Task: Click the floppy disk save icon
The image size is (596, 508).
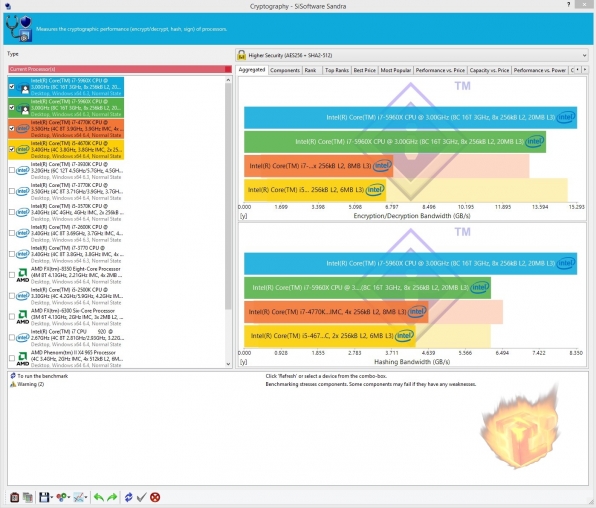Action: (44, 497)
